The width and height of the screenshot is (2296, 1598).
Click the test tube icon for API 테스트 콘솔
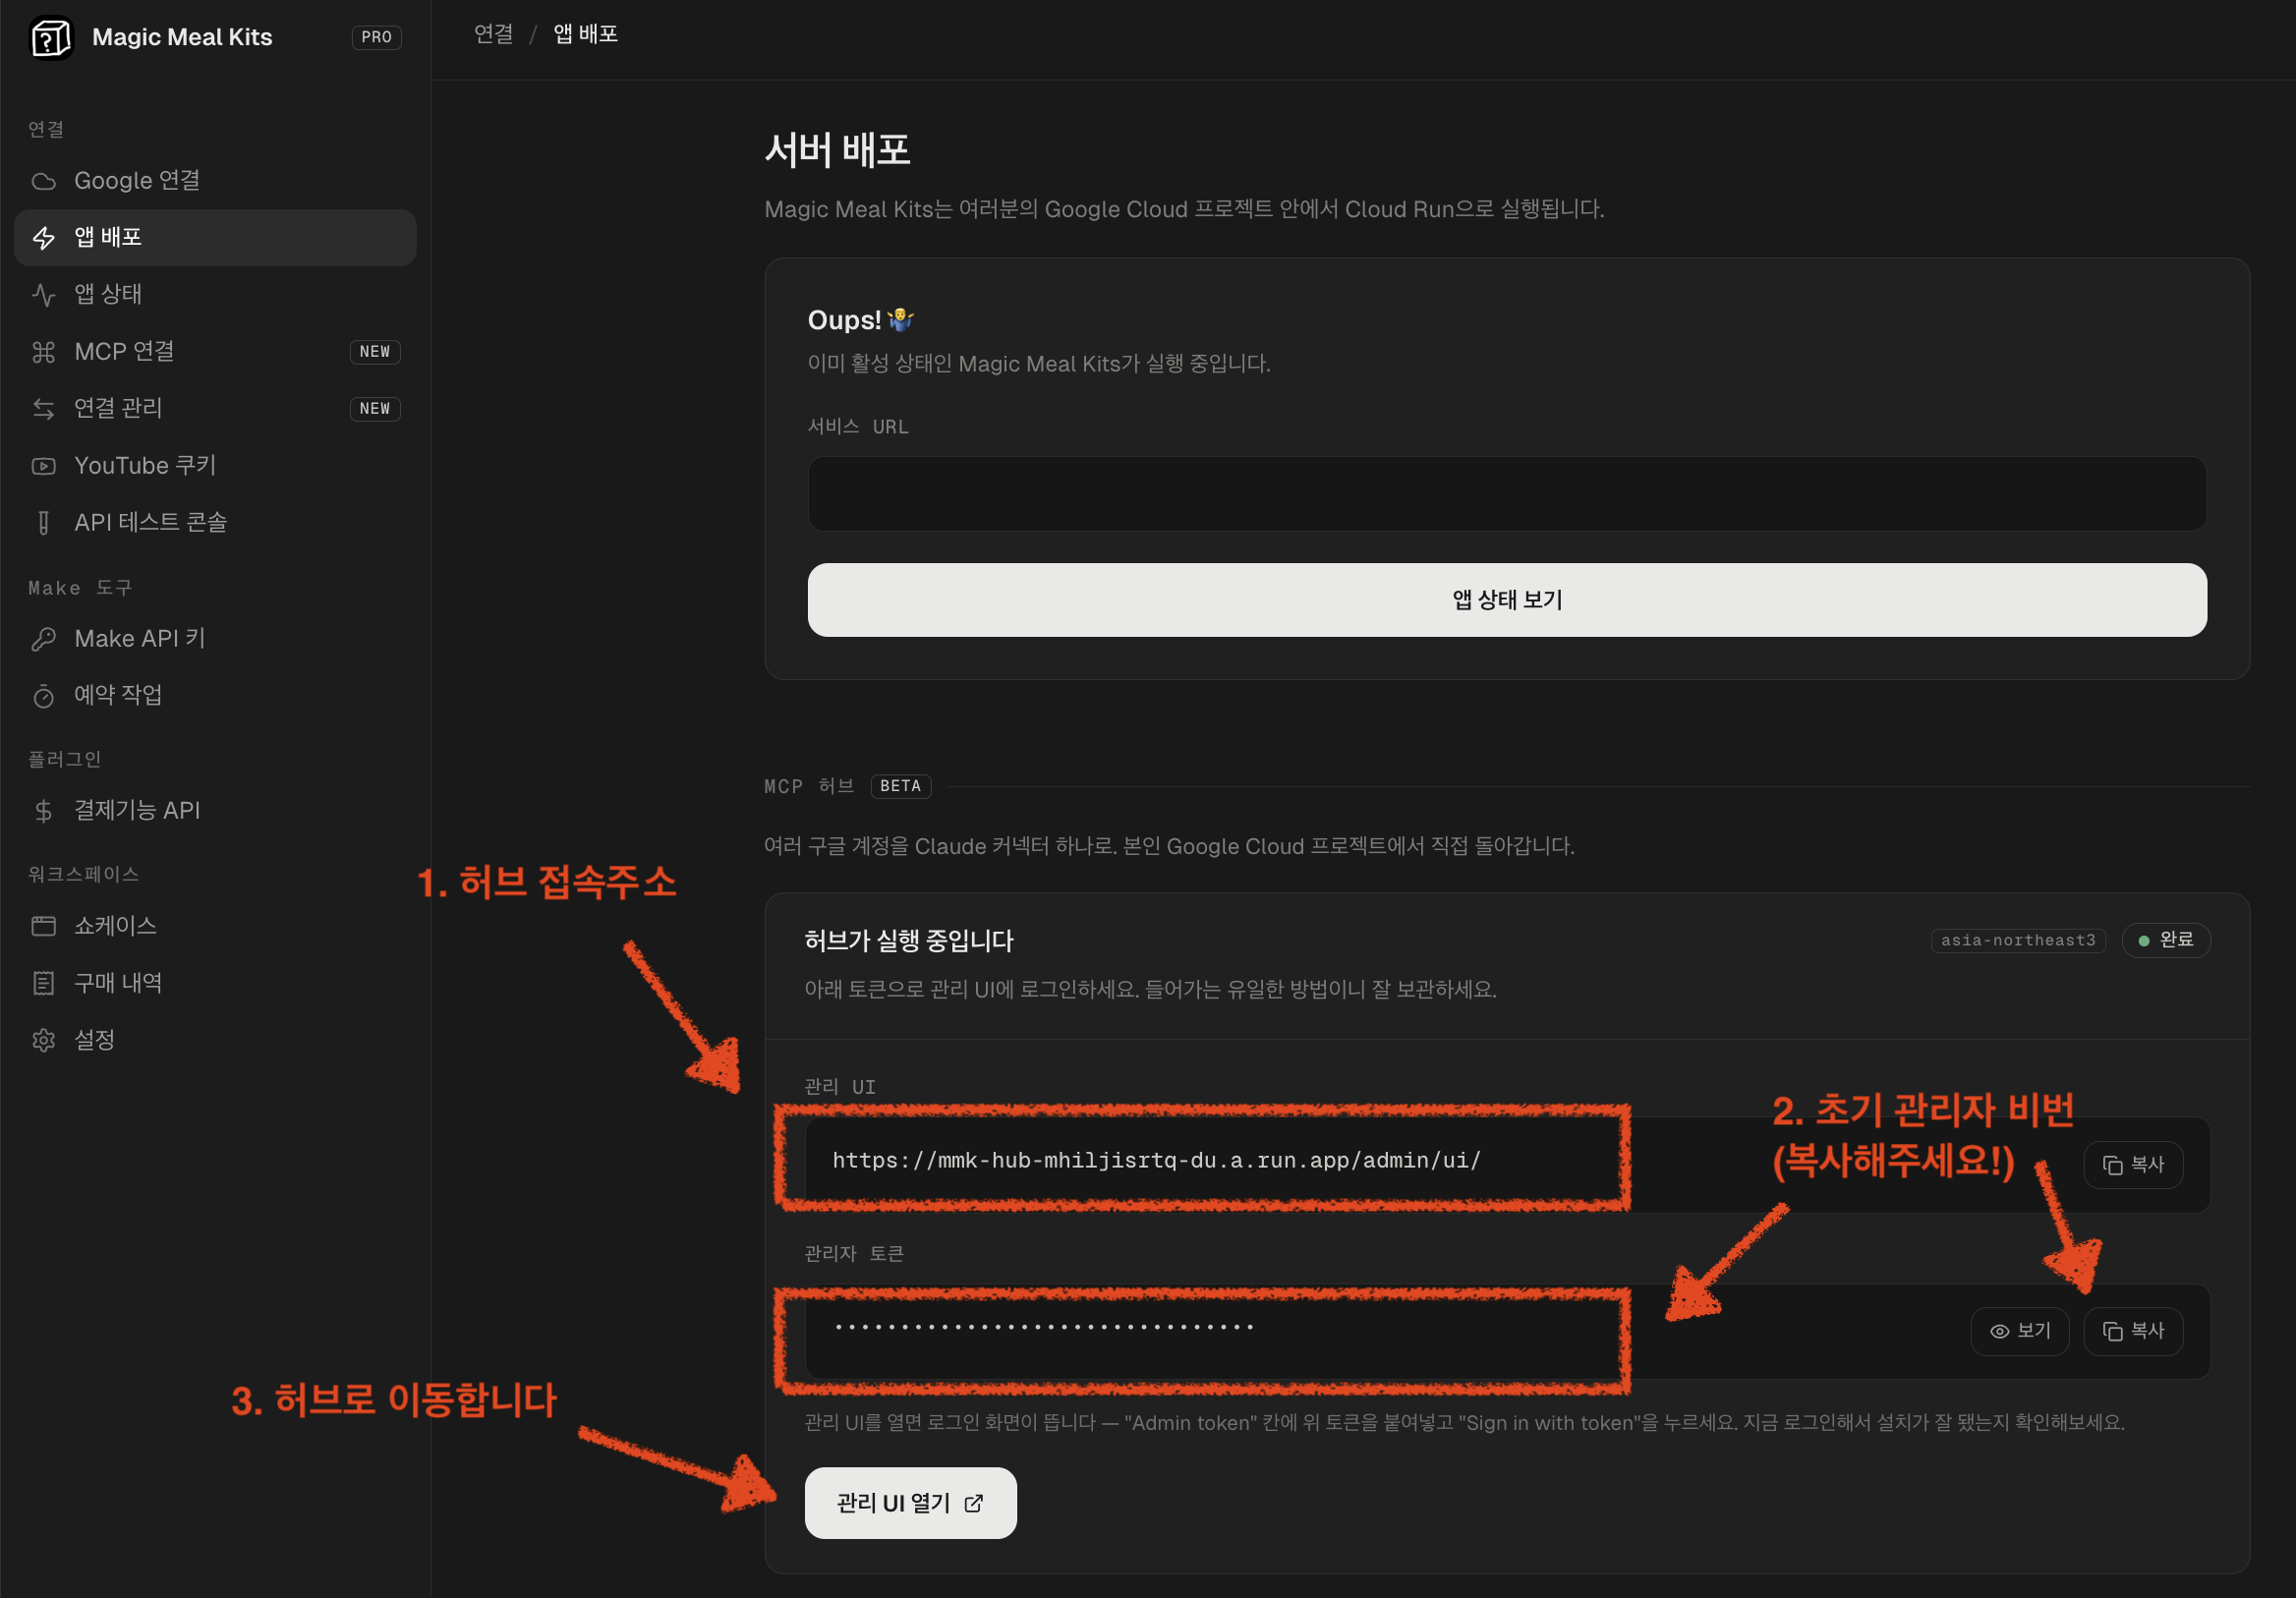43,523
